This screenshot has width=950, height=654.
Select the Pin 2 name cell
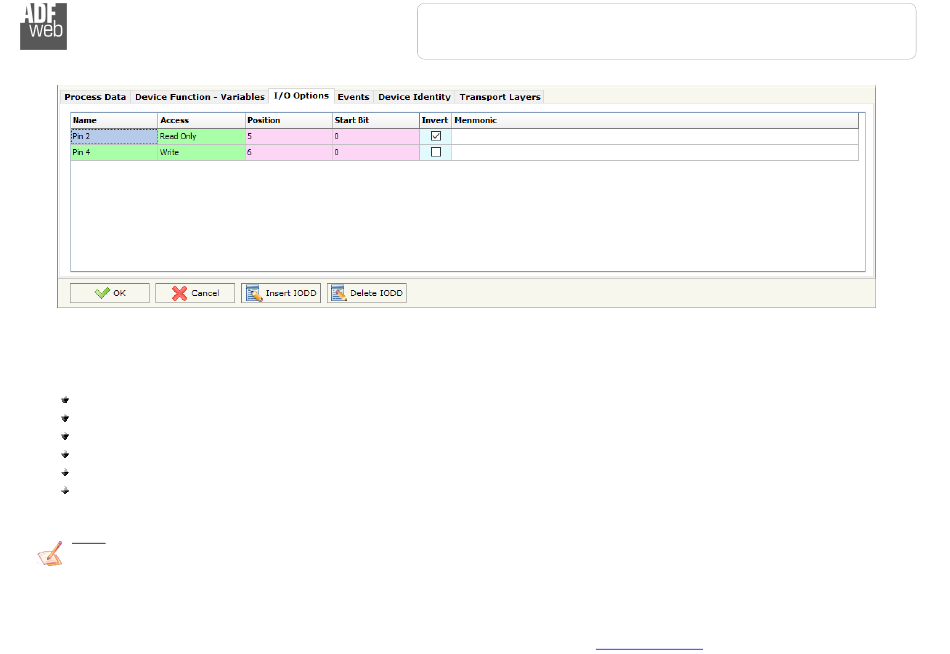[x=113, y=136]
